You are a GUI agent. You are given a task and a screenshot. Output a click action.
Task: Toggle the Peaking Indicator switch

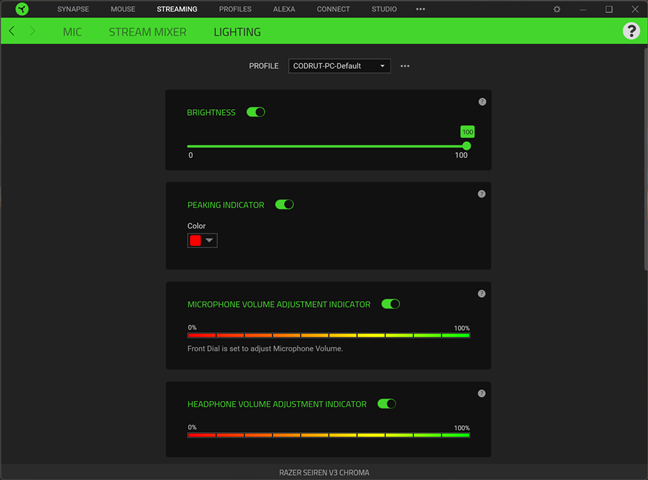(284, 205)
